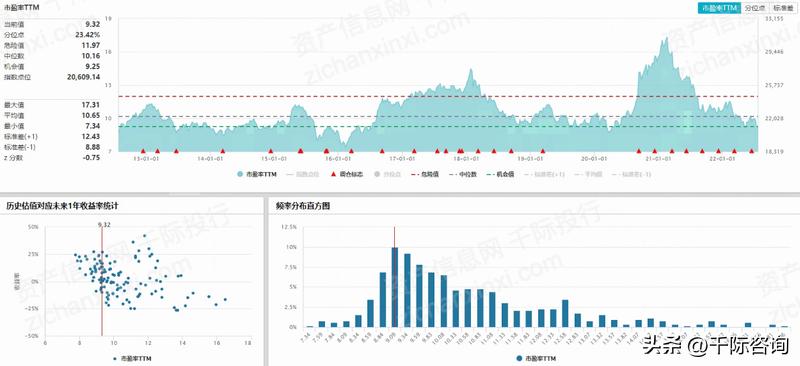Switch to the 标准差 tab at top right
This screenshot has height=366, width=800.
point(784,8)
